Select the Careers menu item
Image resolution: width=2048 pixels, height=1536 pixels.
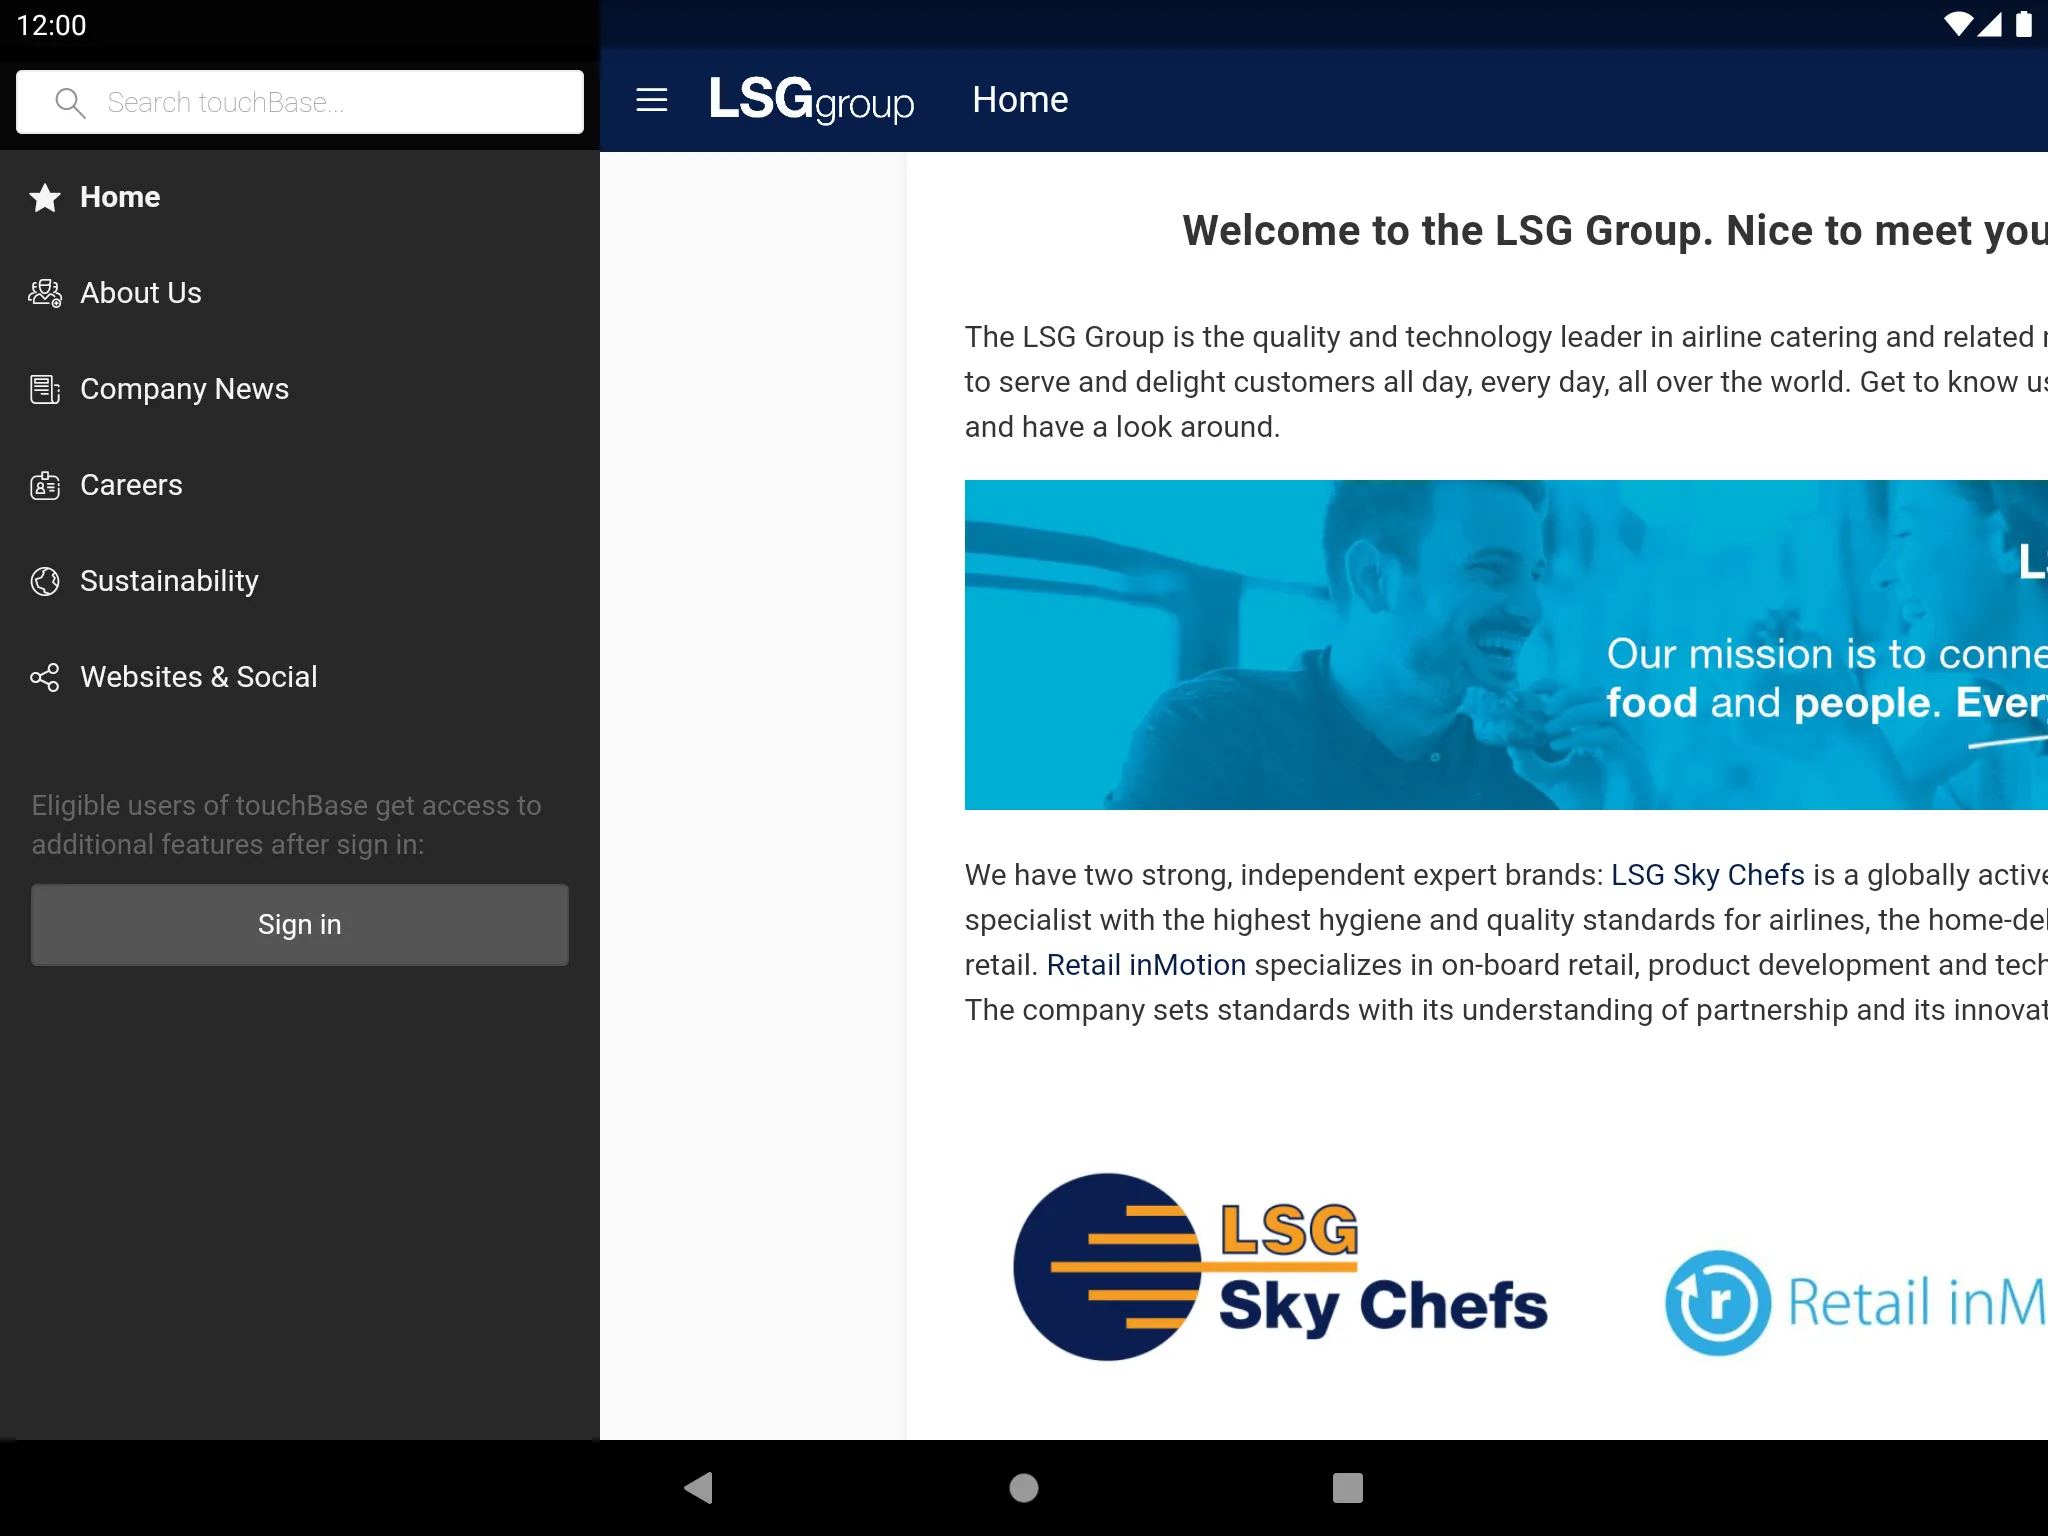[x=300, y=484]
